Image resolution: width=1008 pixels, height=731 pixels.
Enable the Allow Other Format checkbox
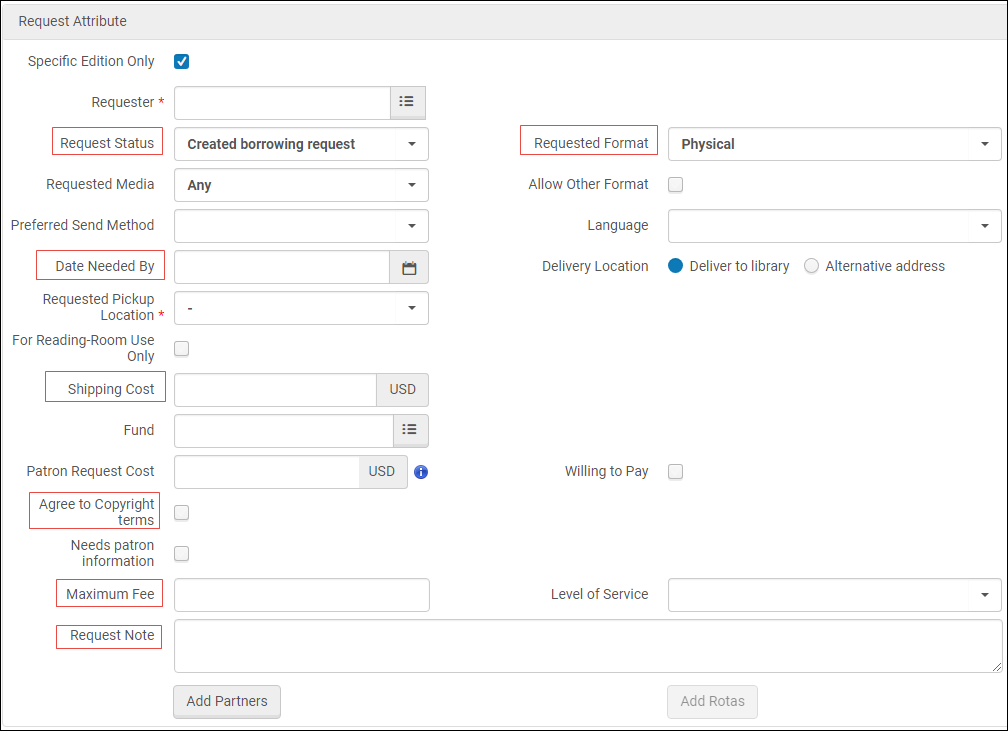(x=676, y=185)
